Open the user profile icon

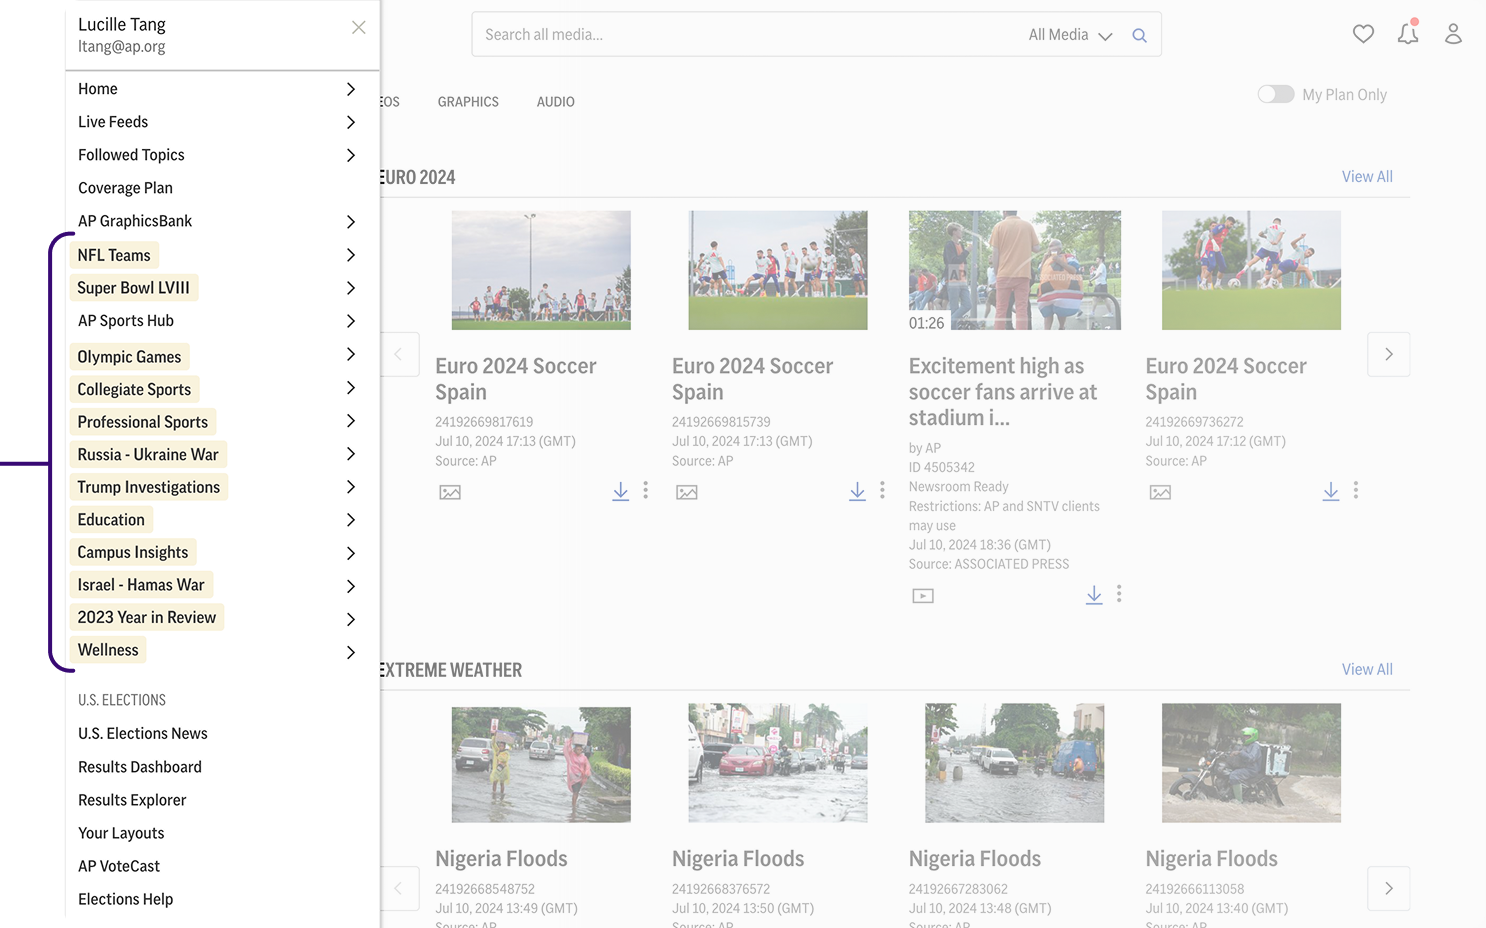[x=1453, y=34]
